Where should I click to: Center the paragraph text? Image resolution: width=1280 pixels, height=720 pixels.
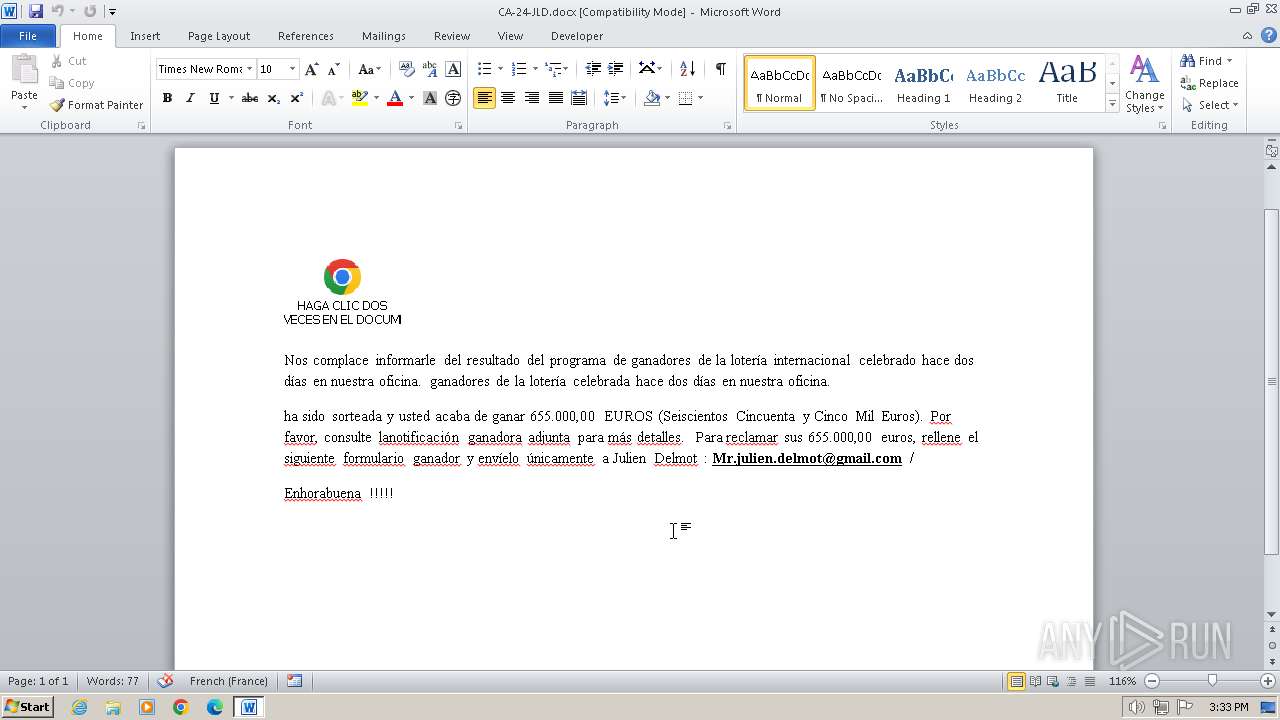click(x=508, y=98)
